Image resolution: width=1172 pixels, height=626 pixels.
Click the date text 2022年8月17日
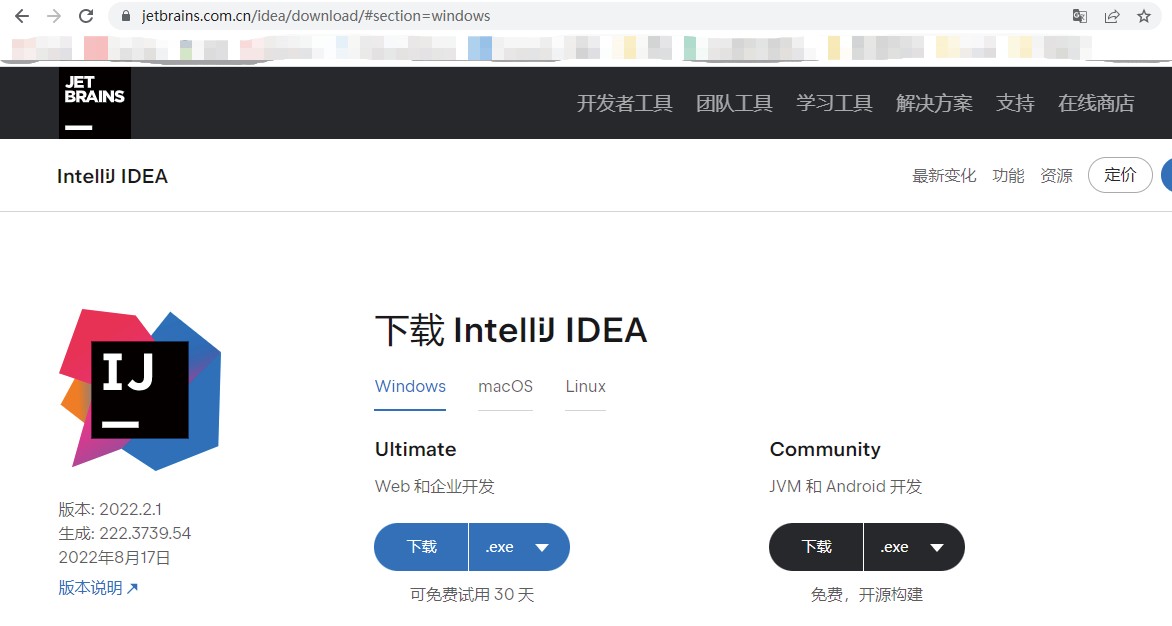[x=114, y=557]
